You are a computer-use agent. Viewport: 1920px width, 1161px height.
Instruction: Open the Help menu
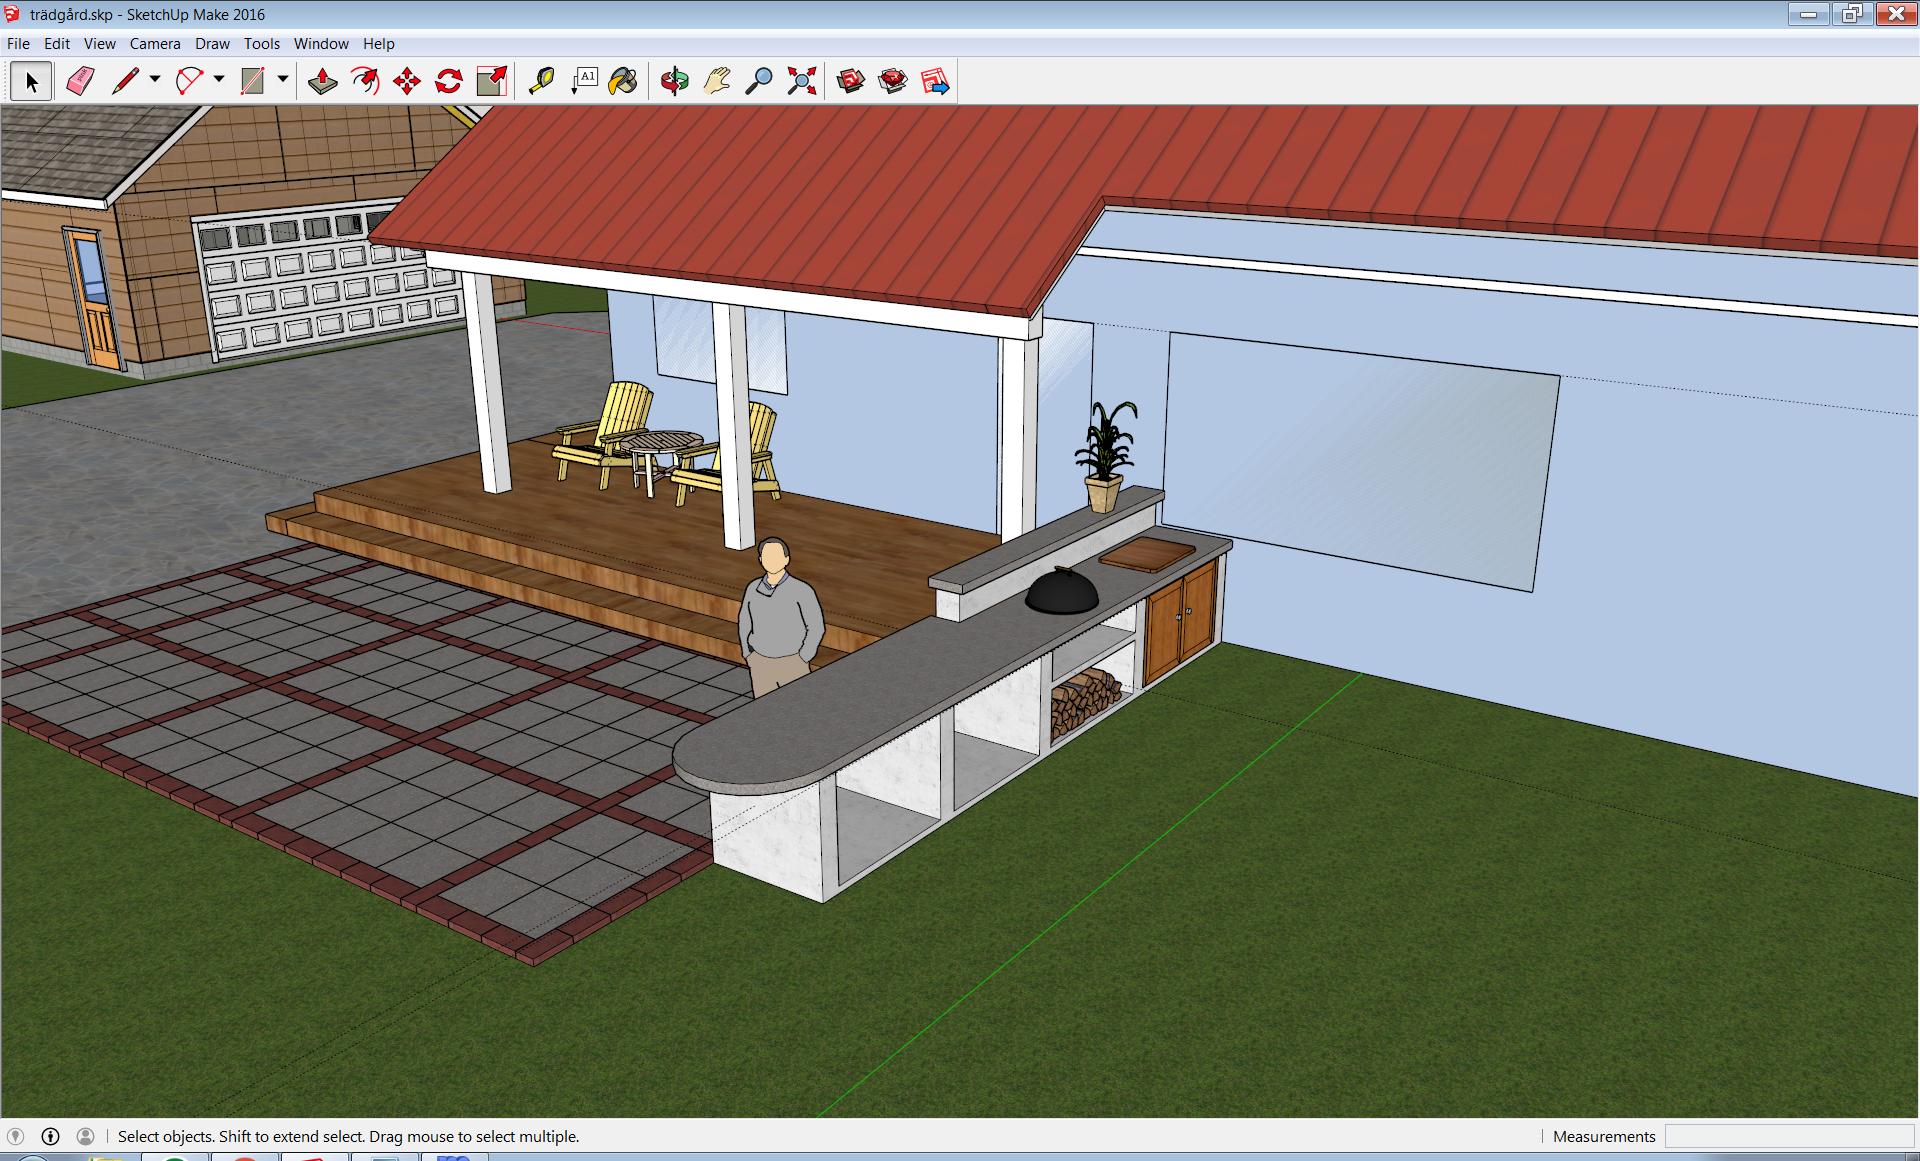379,44
